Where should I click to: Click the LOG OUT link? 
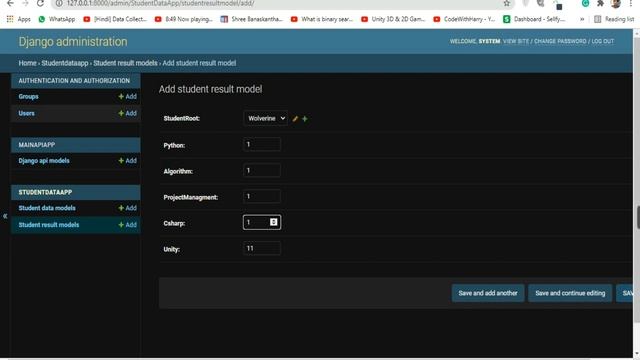point(602,41)
